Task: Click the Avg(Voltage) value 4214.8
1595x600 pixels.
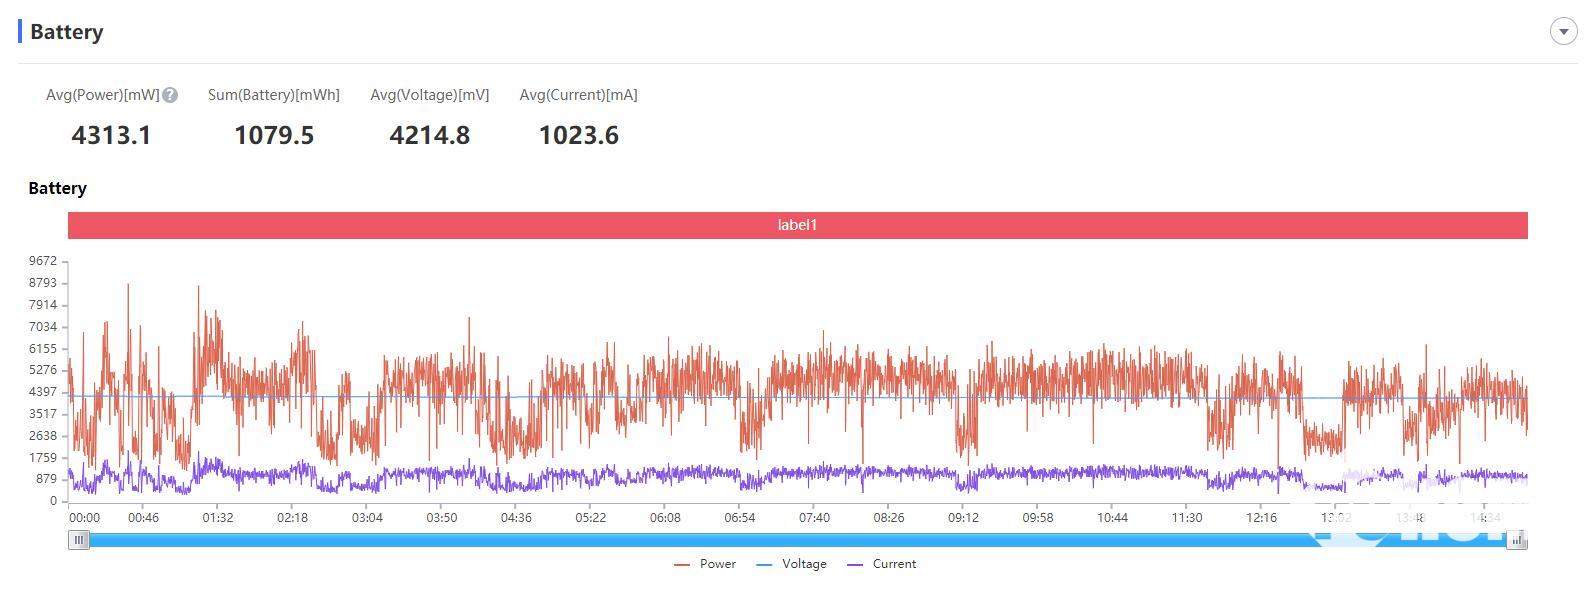Action: 430,135
